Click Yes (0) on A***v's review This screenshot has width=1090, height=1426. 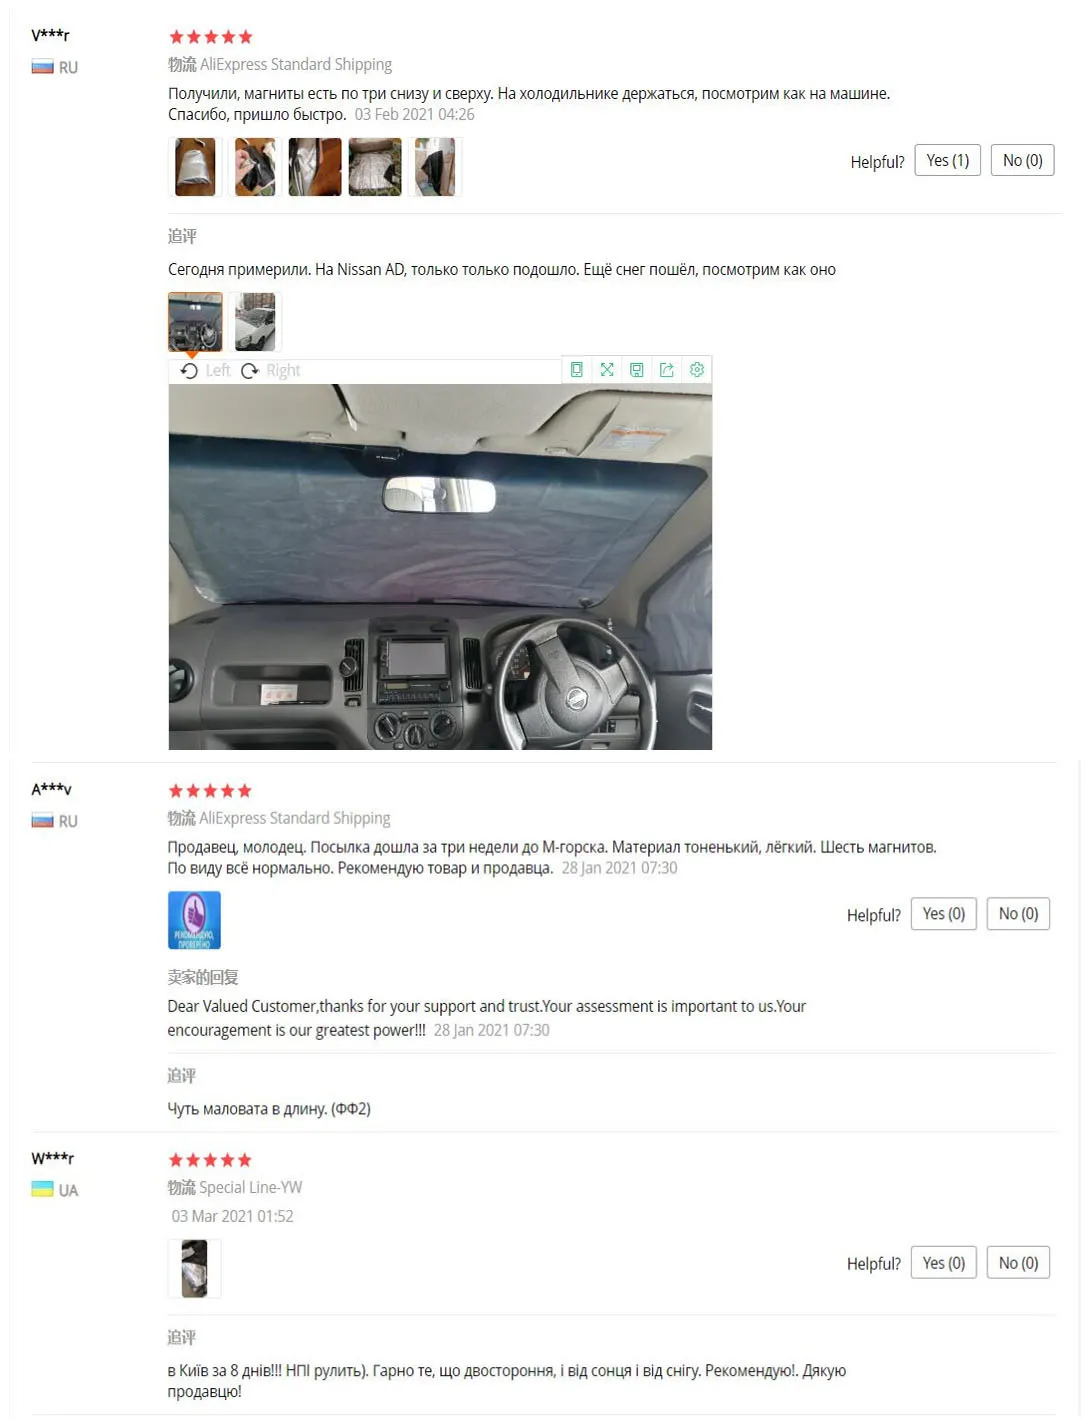(x=944, y=914)
